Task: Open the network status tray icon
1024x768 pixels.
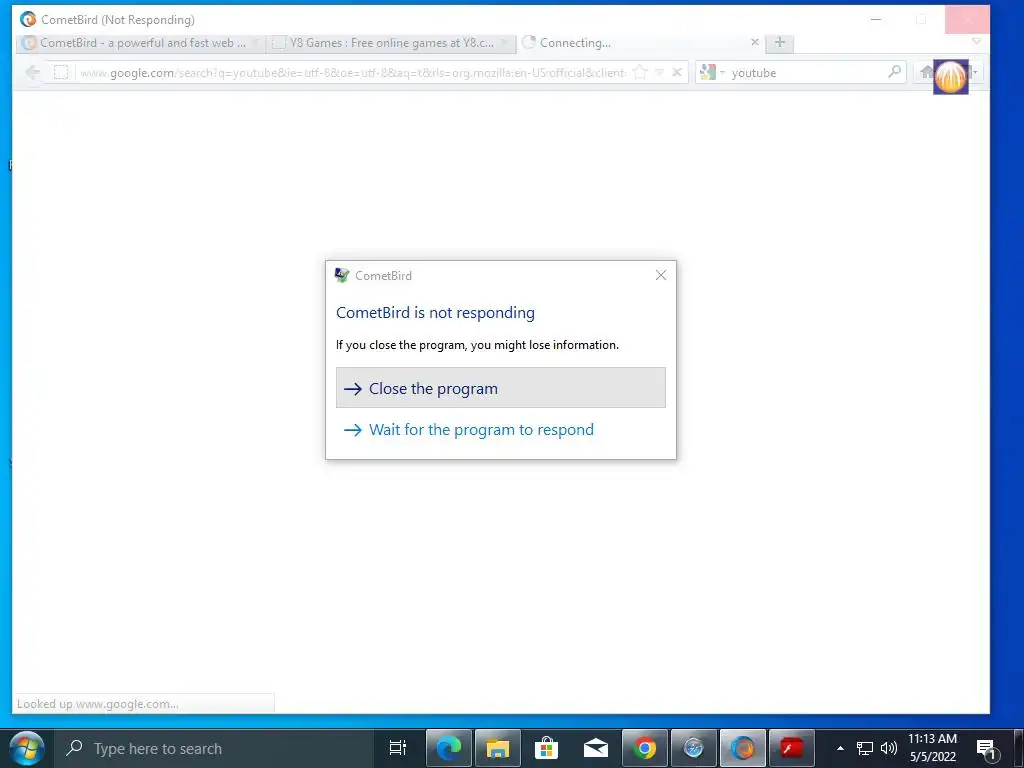Action: (865, 748)
